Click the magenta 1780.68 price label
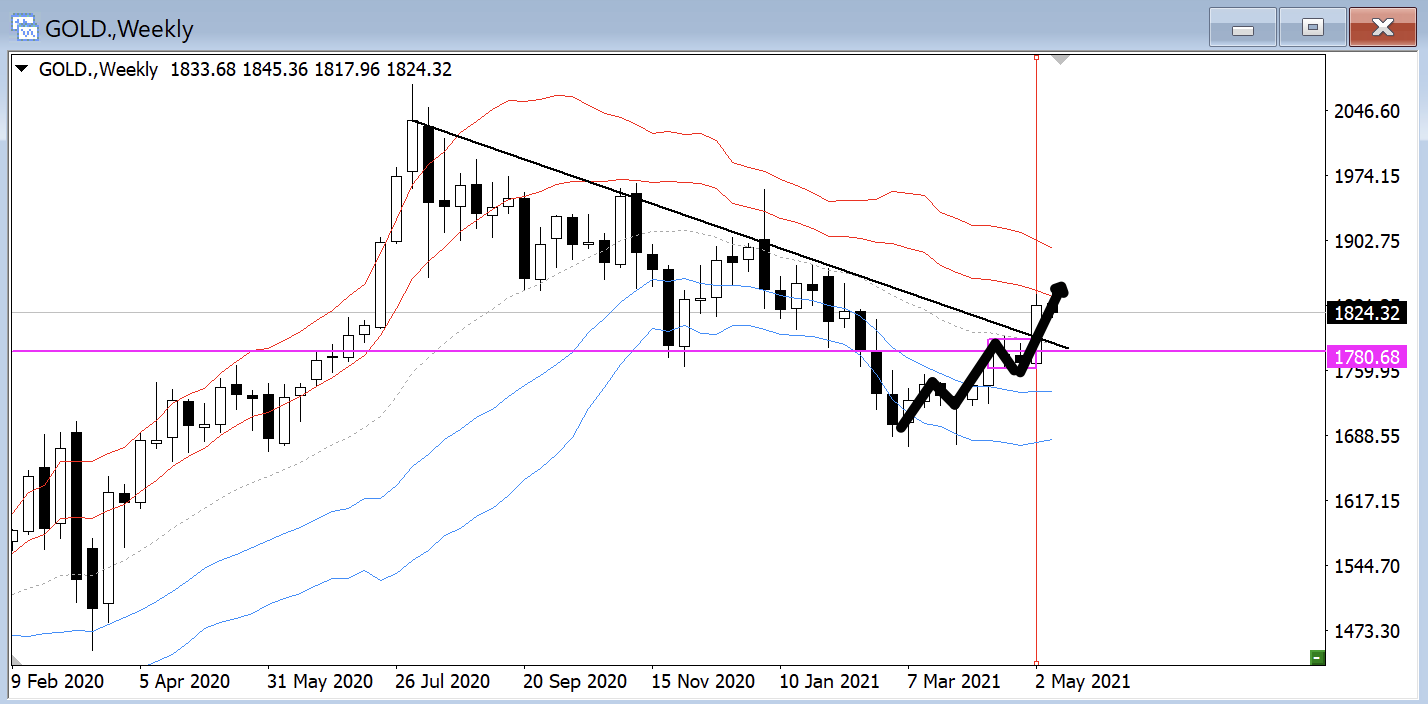 pos(1366,357)
